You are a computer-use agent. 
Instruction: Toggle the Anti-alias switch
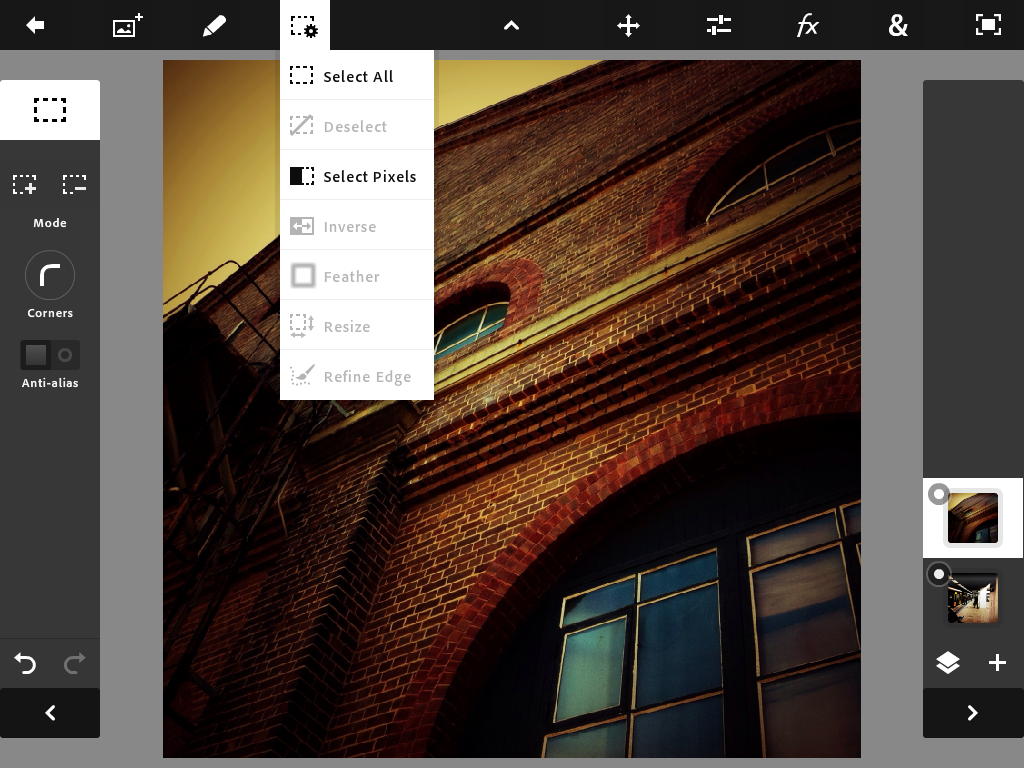pos(50,355)
